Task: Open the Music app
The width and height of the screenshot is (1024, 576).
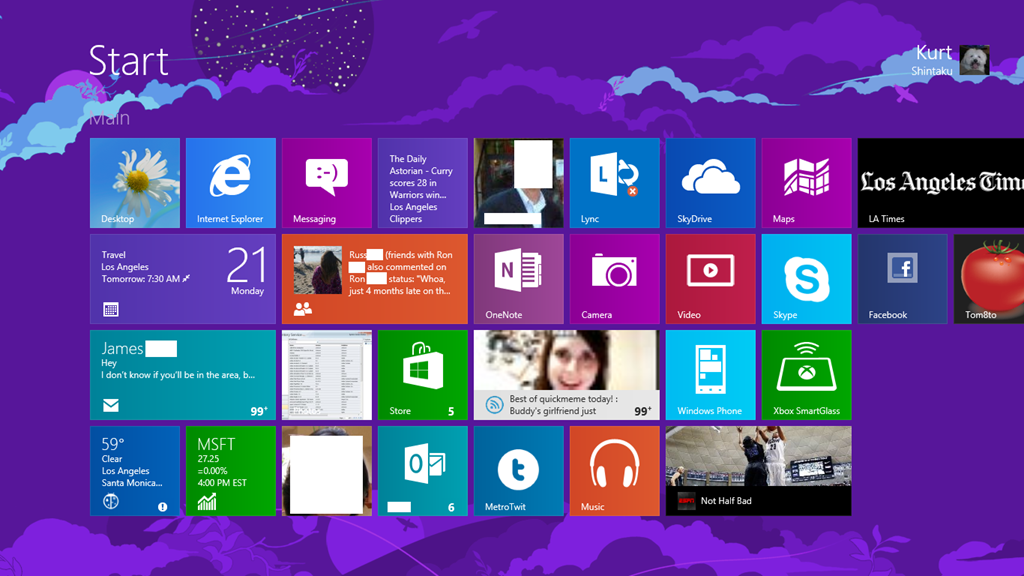Action: tap(614, 471)
